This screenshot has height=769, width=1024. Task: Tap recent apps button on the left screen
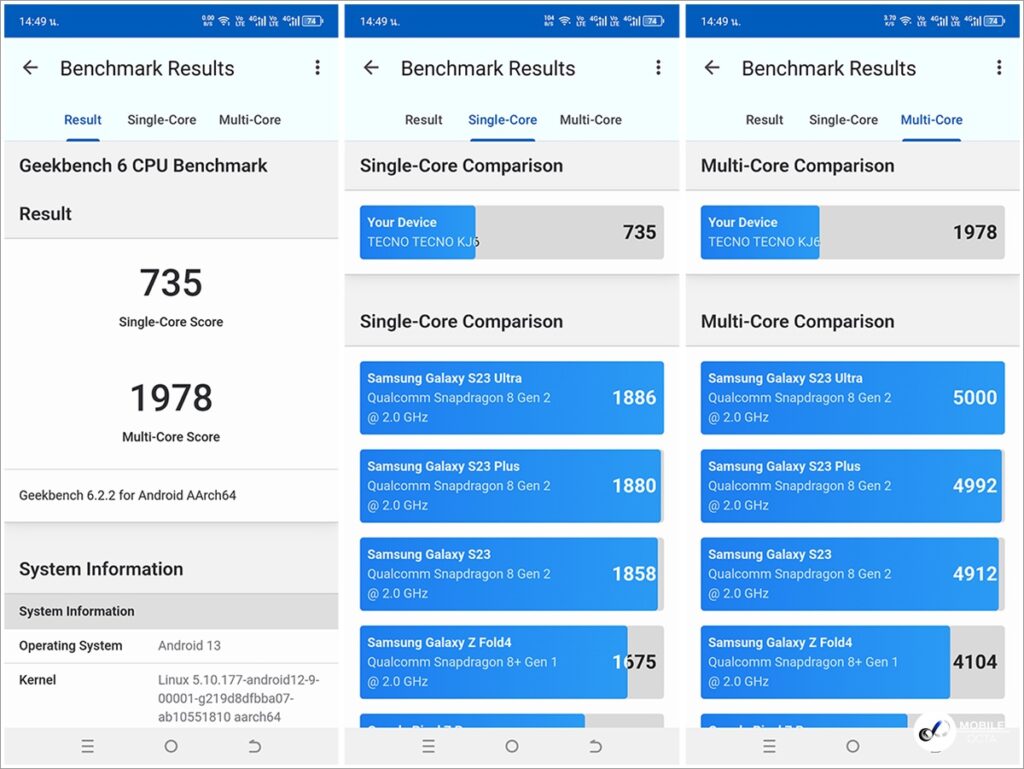point(88,746)
